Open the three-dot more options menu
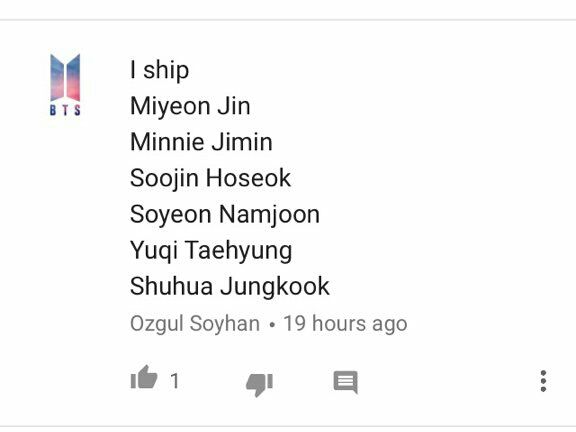The image size is (576, 432). (543, 381)
